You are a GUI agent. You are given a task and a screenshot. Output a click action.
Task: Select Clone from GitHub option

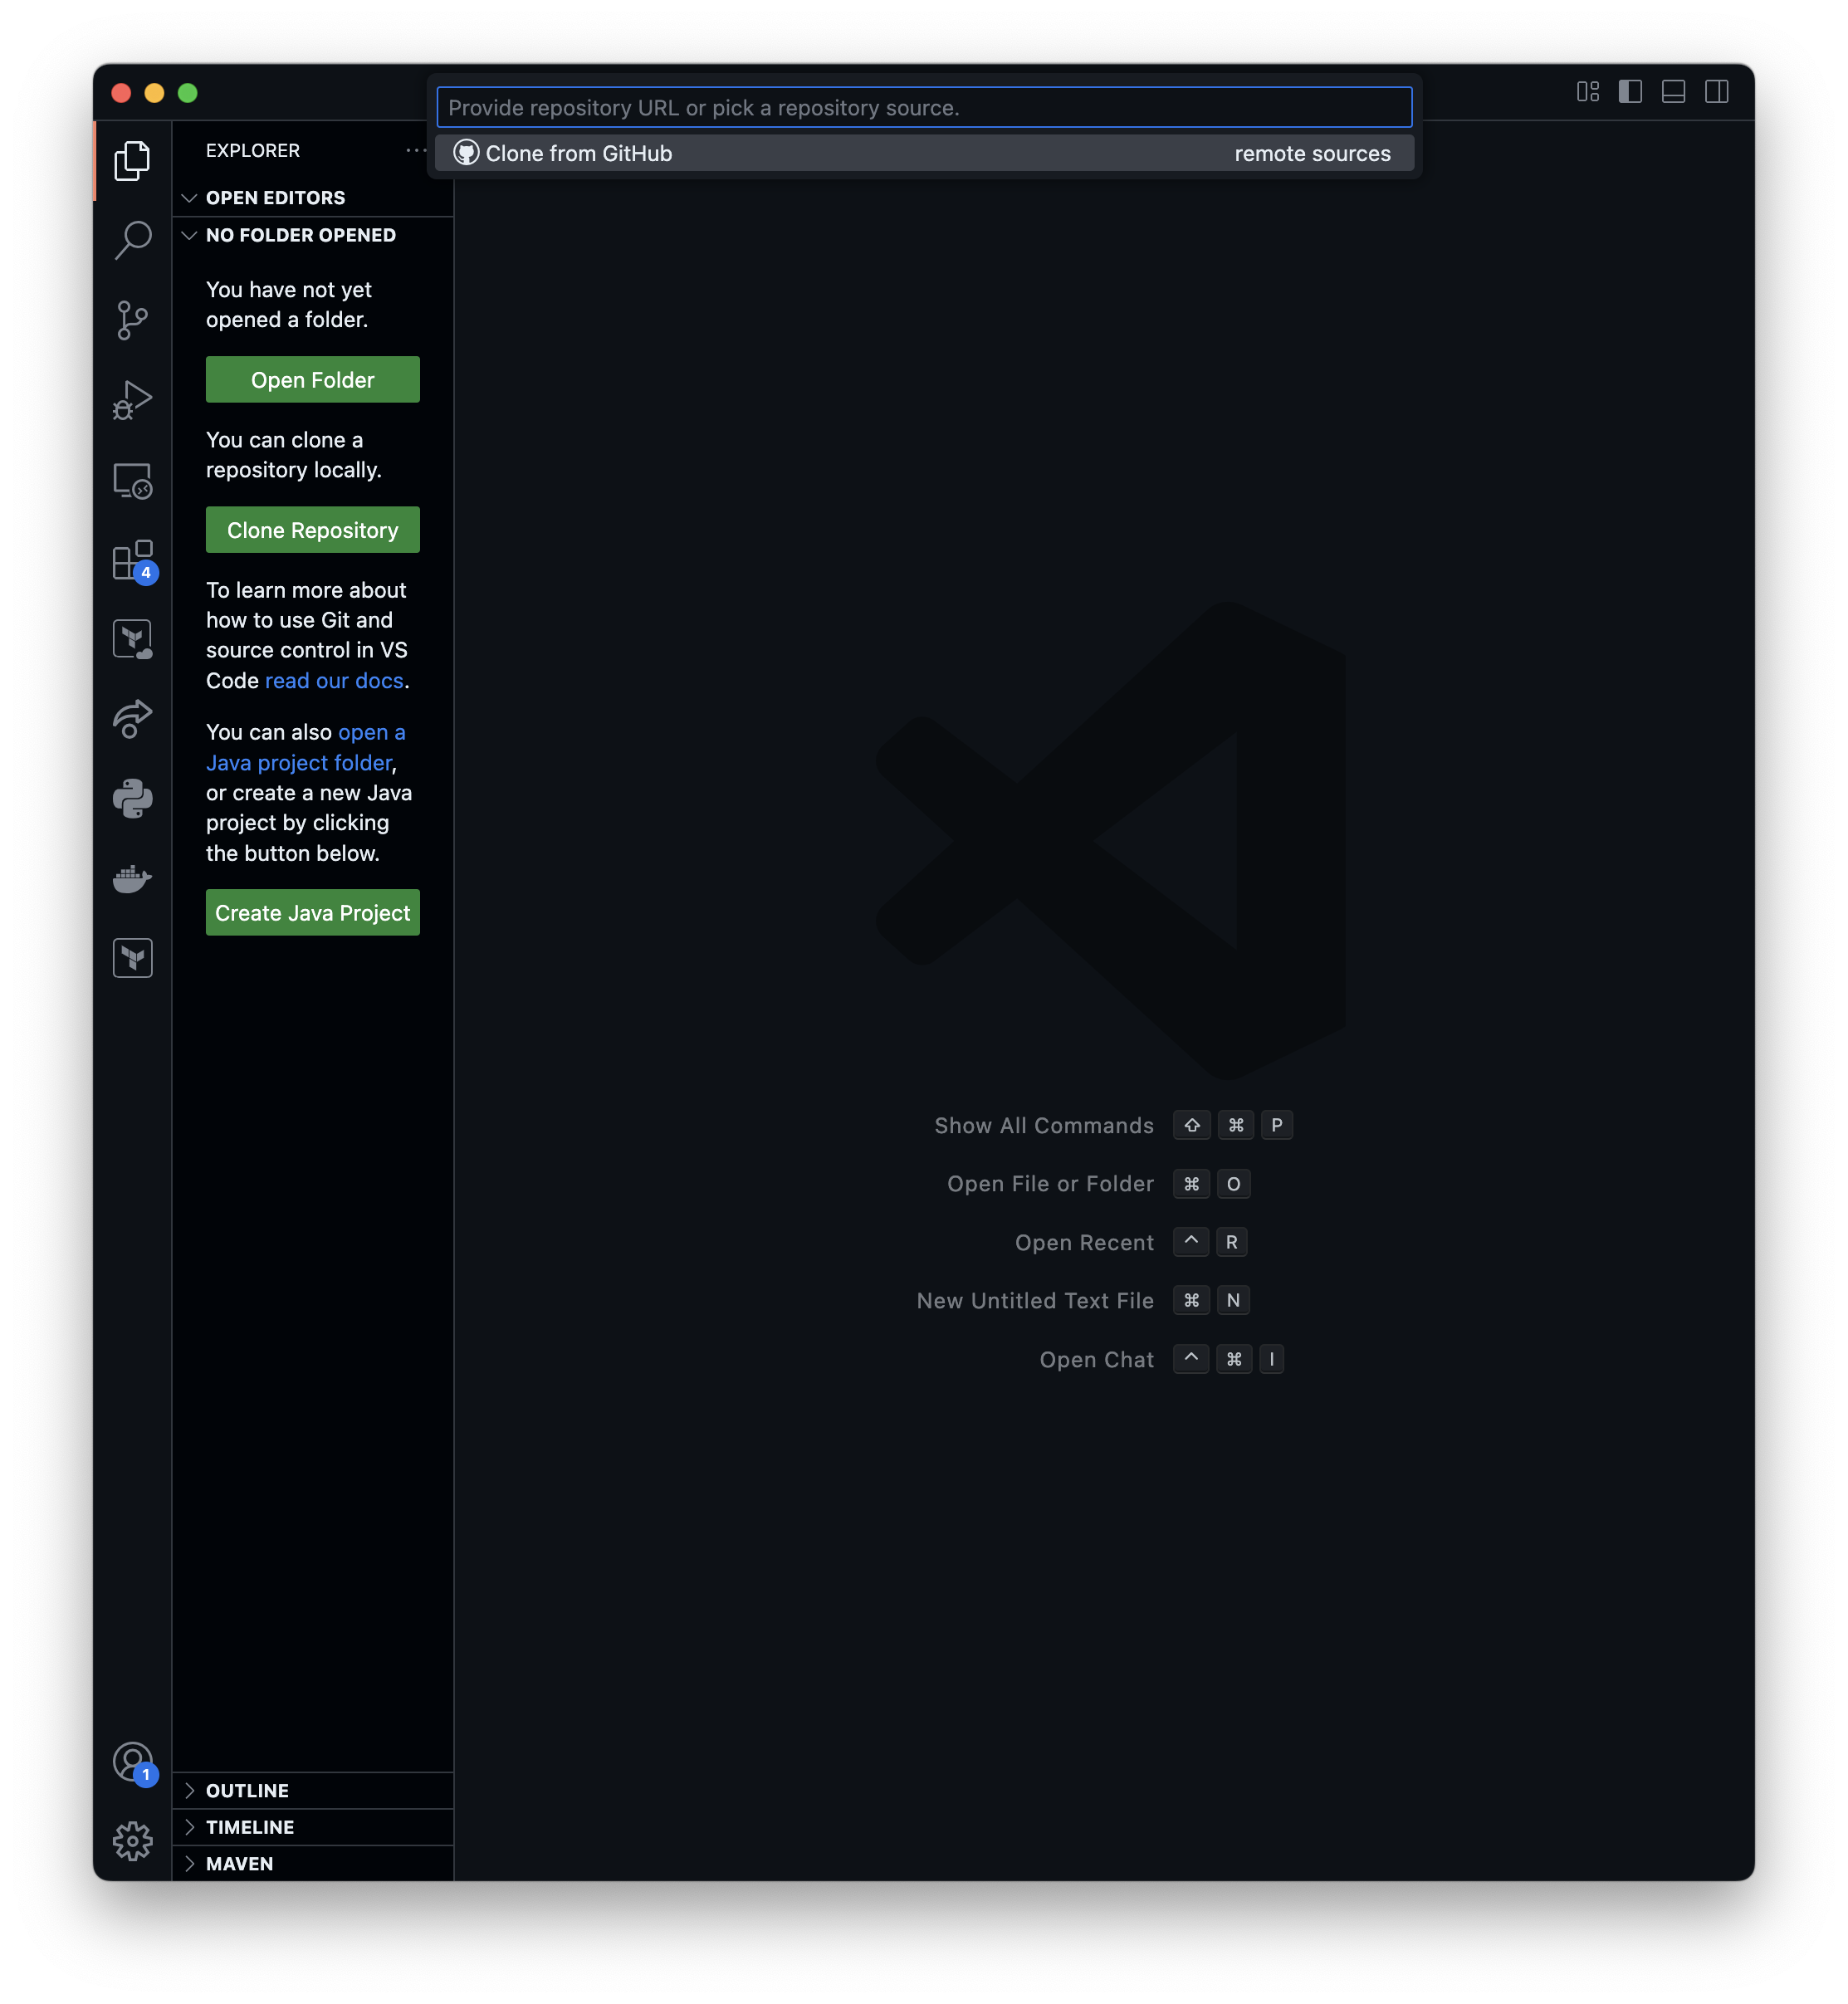(578, 153)
